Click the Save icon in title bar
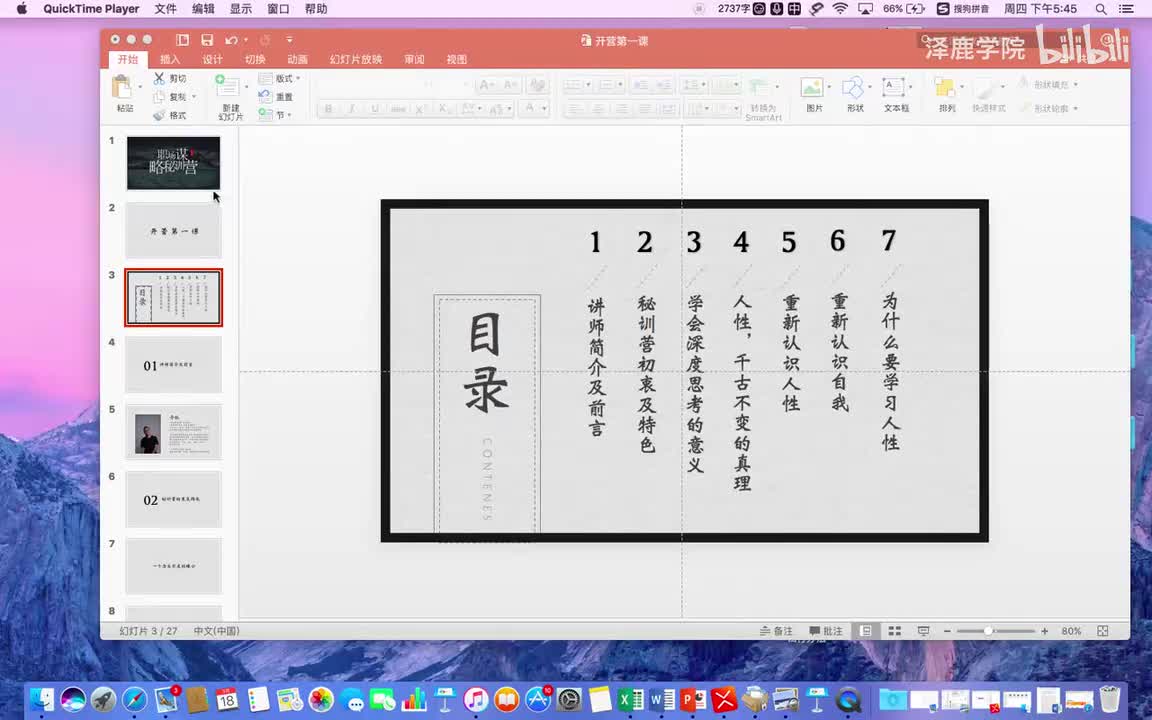 207,40
